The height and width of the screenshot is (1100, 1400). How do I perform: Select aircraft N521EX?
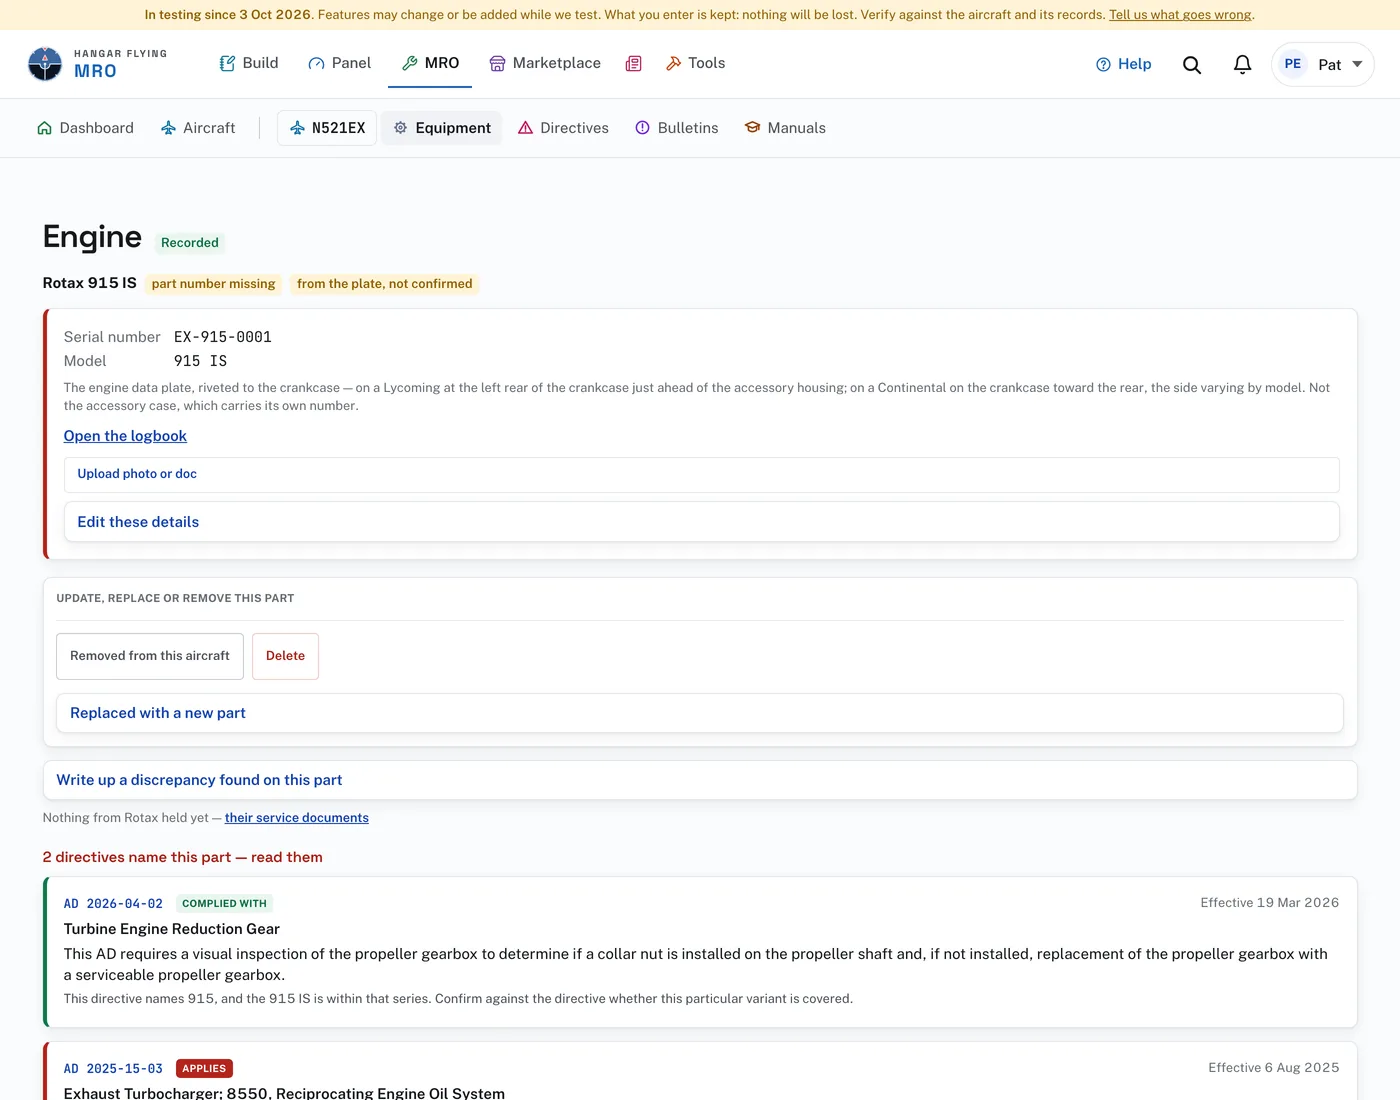[x=327, y=128]
